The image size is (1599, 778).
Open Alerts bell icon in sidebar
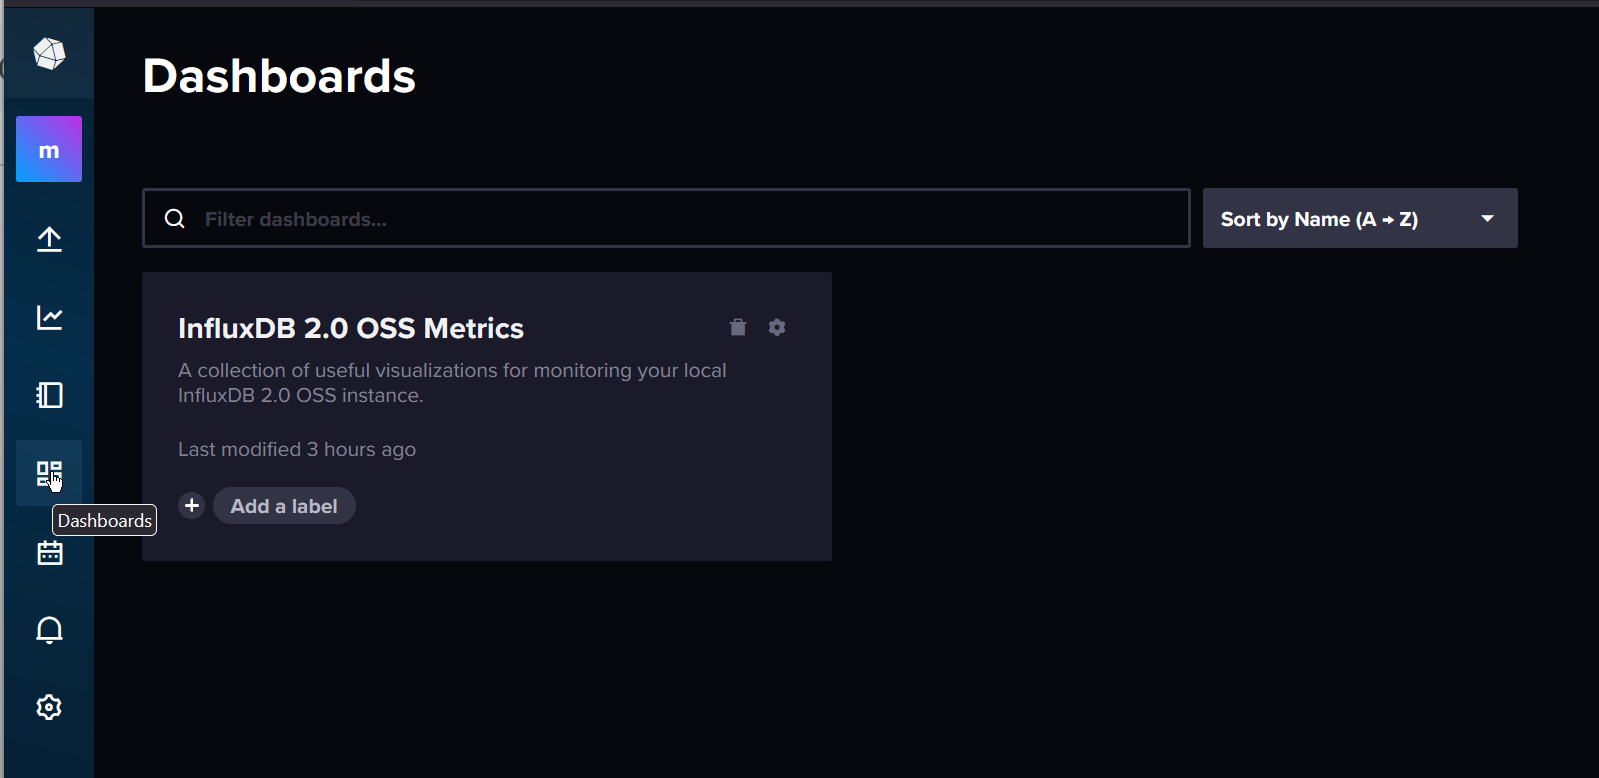pyautogui.click(x=49, y=630)
